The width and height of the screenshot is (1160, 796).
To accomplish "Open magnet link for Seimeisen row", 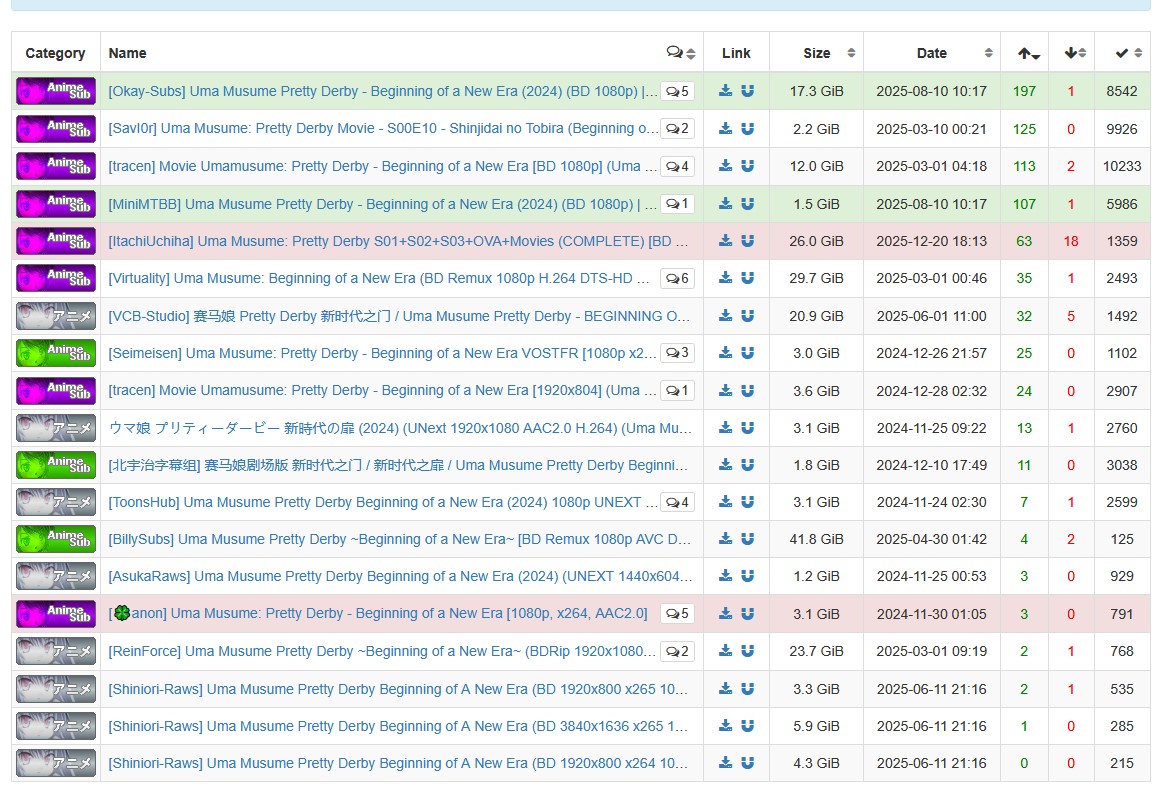I will (x=748, y=353).
